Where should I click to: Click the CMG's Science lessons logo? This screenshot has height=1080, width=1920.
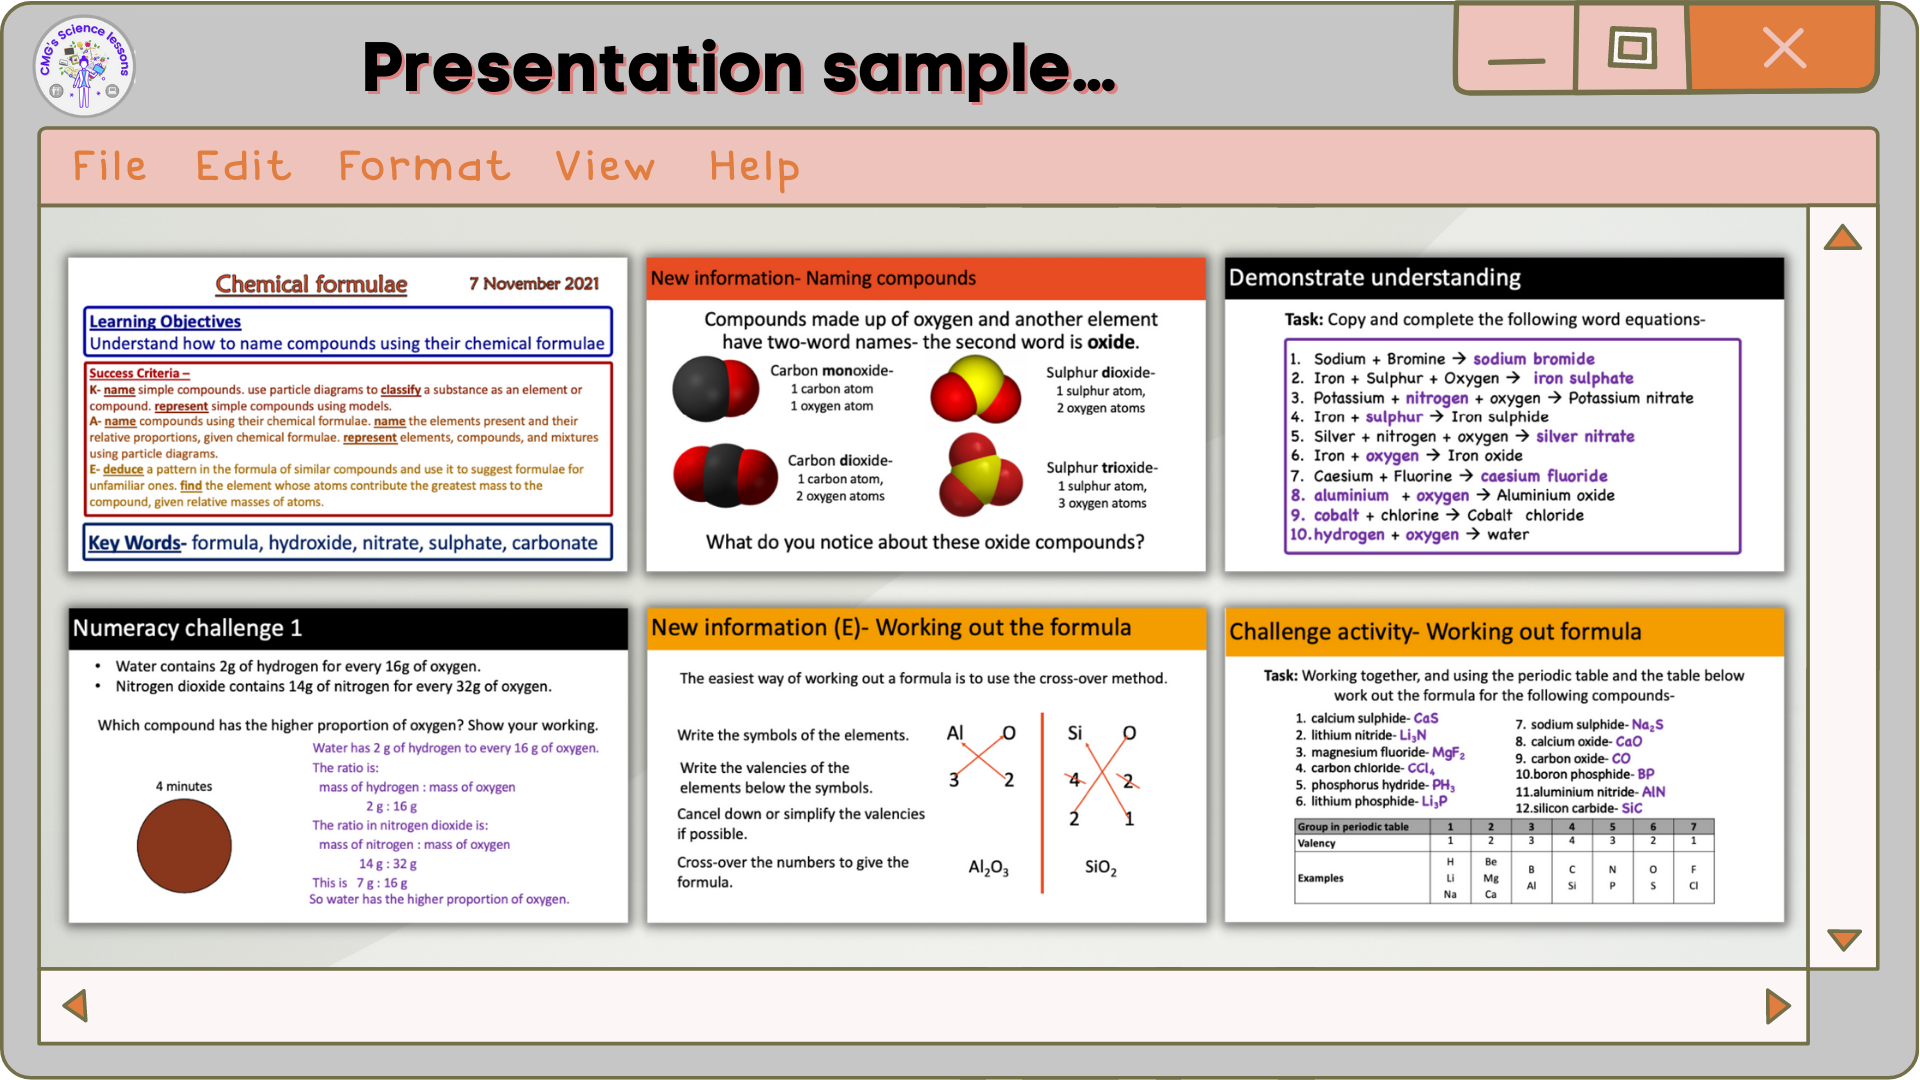[84, 65]
